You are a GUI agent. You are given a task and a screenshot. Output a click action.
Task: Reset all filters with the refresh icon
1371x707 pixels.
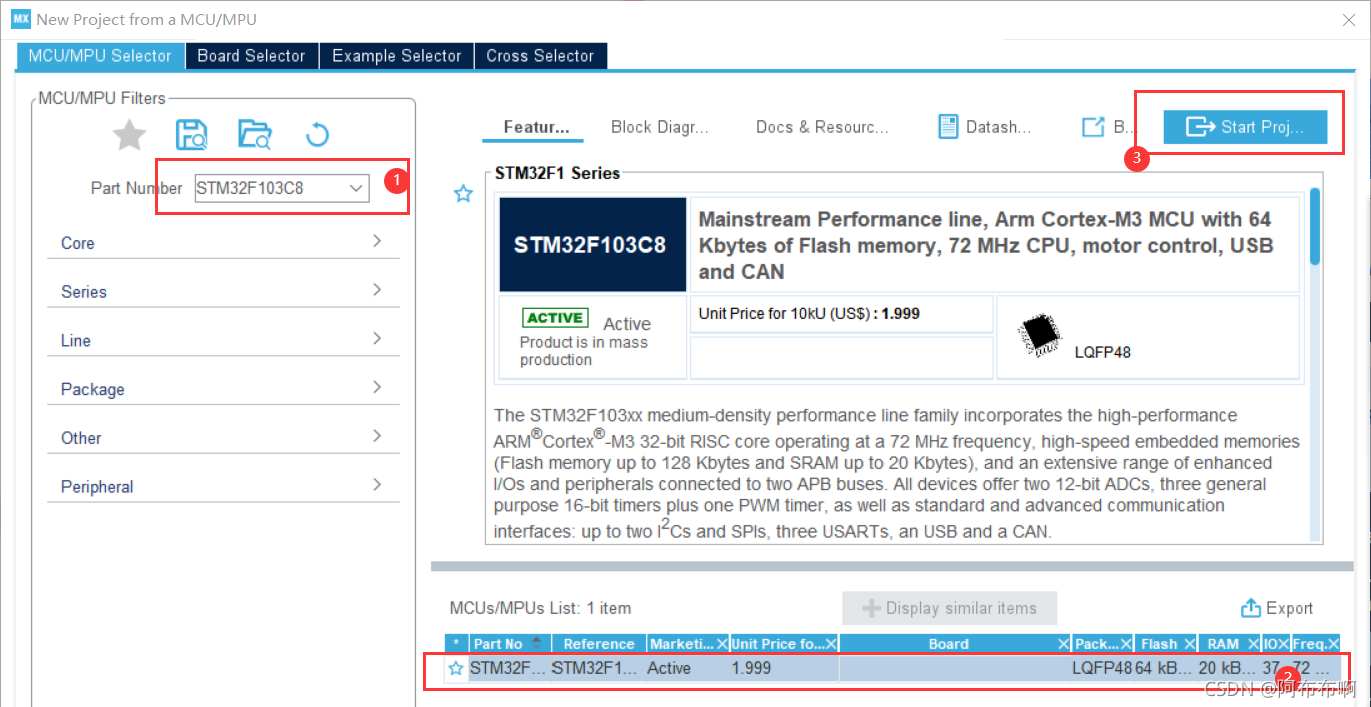point(316,134)
